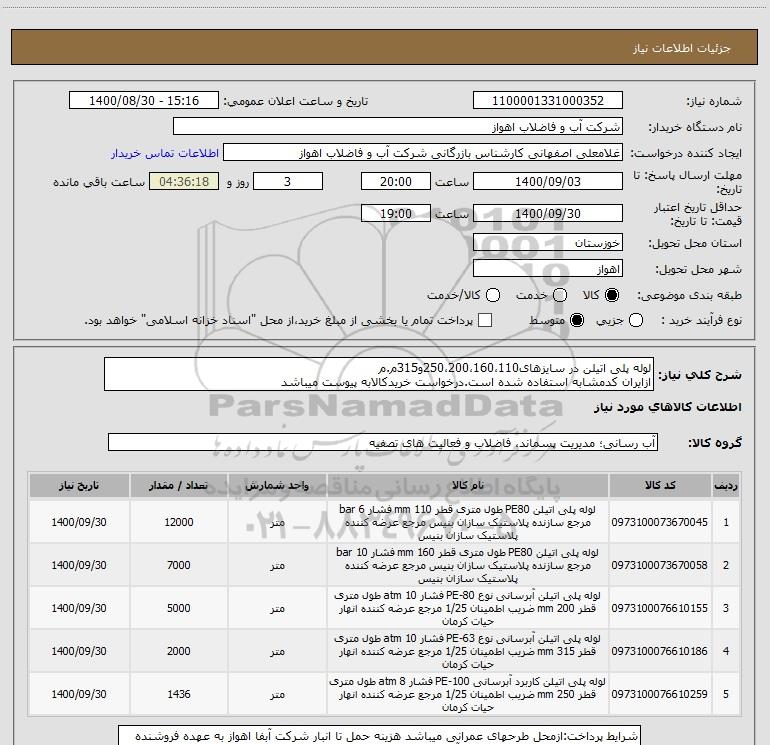Click the delivery city field اهواز
Screen dimensions: 770x745
click(x=548, y=269)
